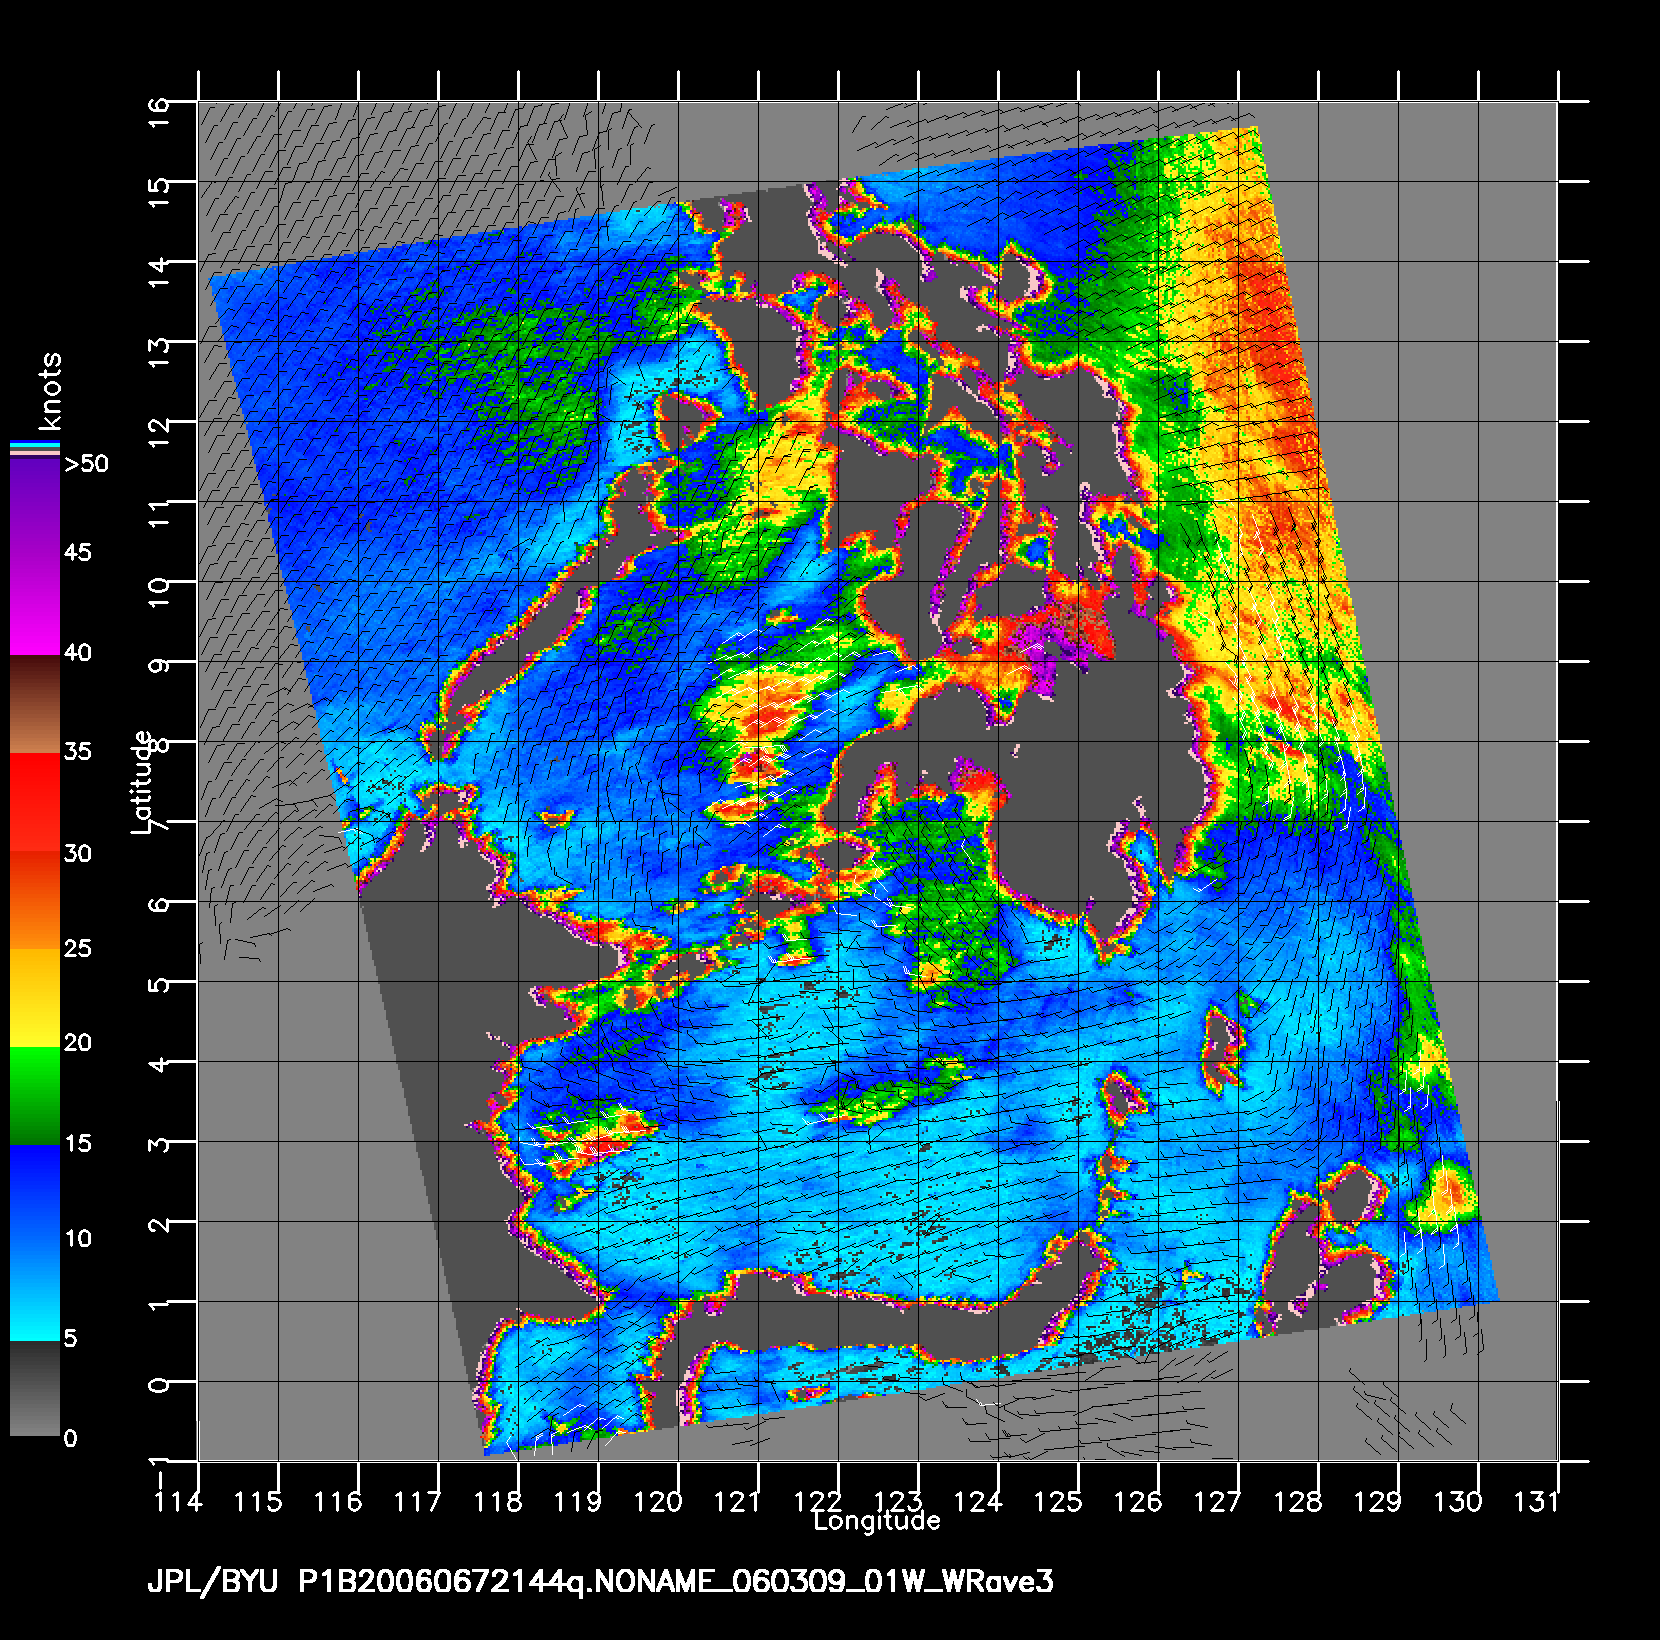Pick the red 30-35 color bar segment
The image size is (1660, 1640).
click(35, 802)
